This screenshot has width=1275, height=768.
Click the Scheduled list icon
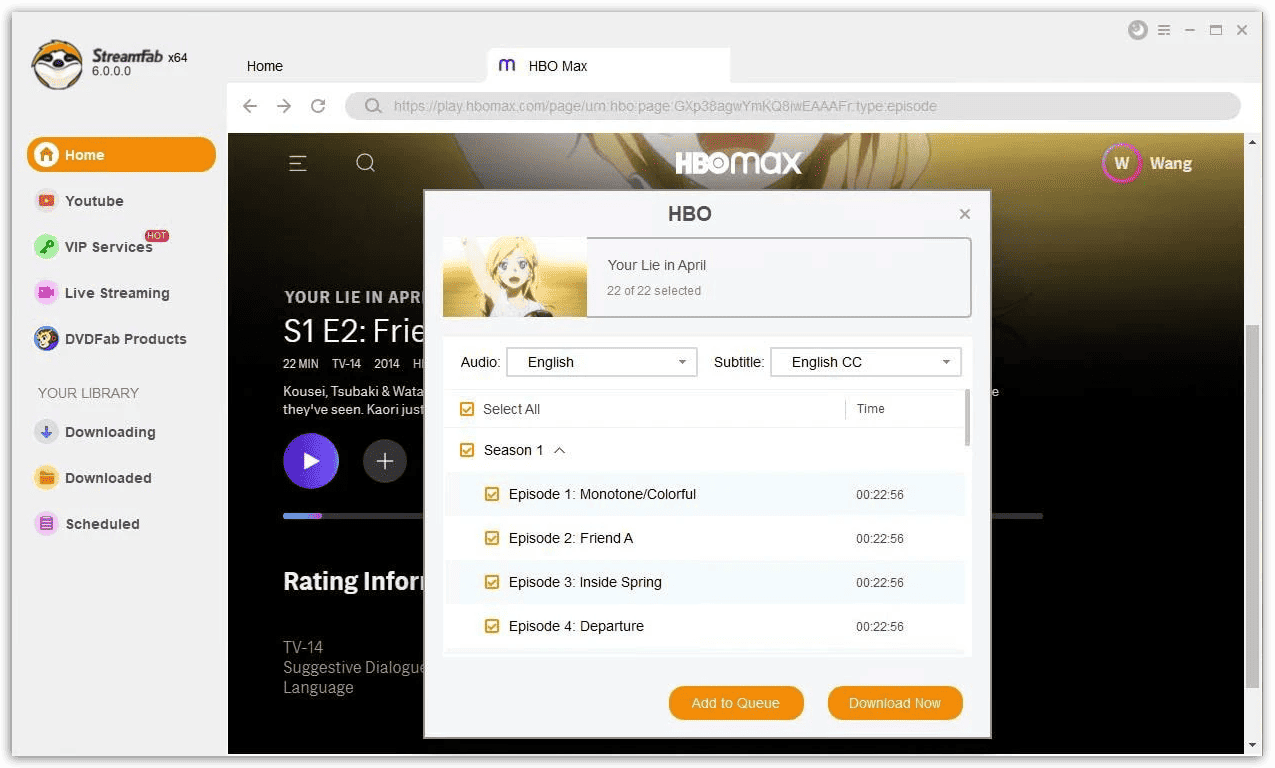pos(46,524)
